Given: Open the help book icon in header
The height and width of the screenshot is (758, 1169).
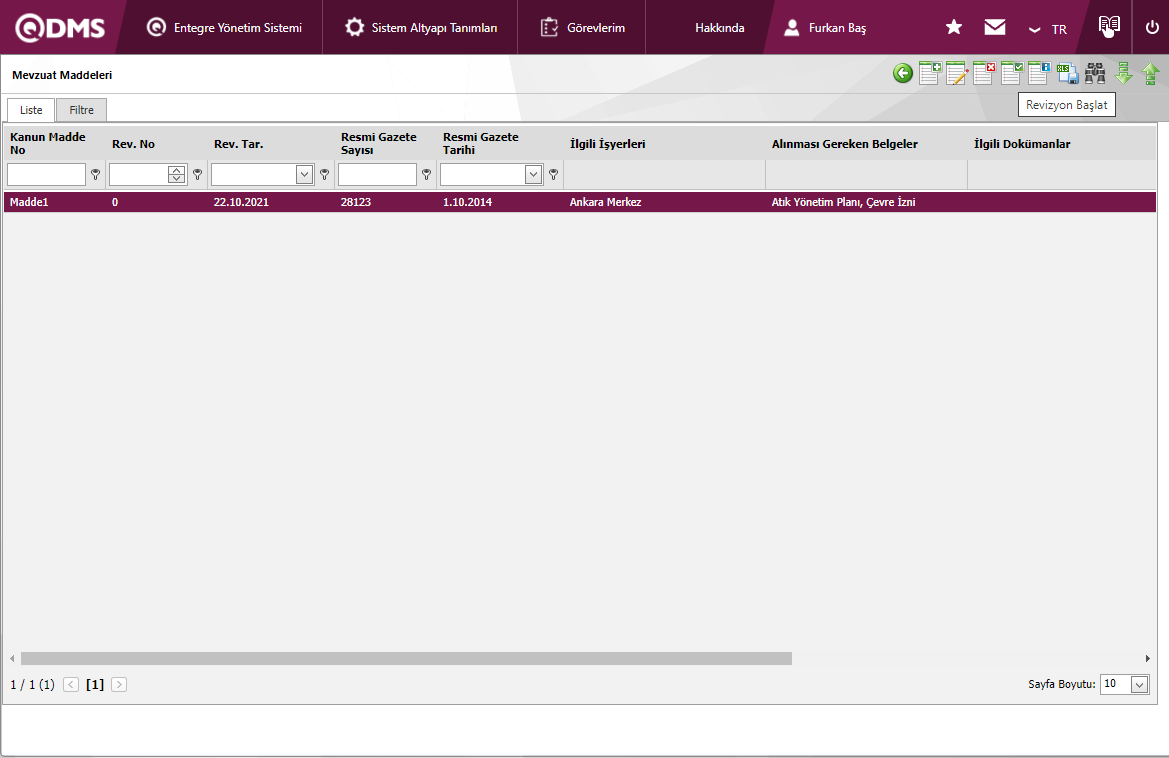Looking at the screenshot, I should point(1109,26).
